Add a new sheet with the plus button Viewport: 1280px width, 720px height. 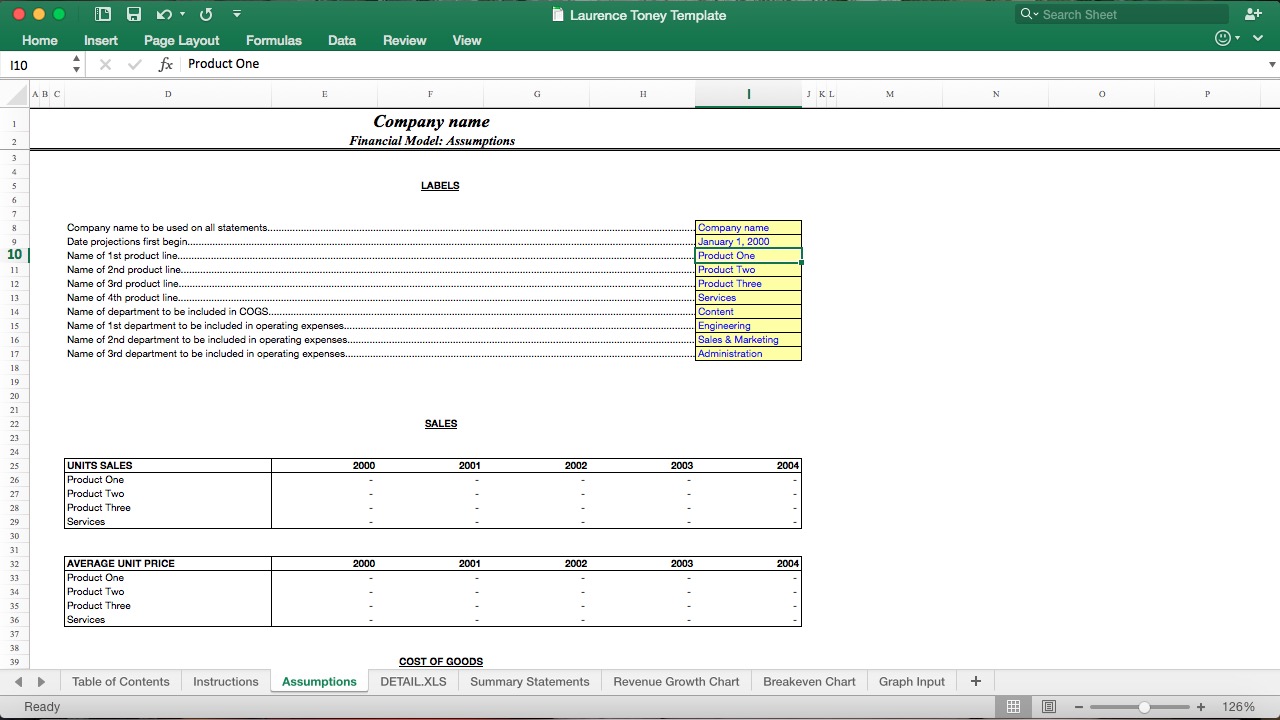click(975, 680)
